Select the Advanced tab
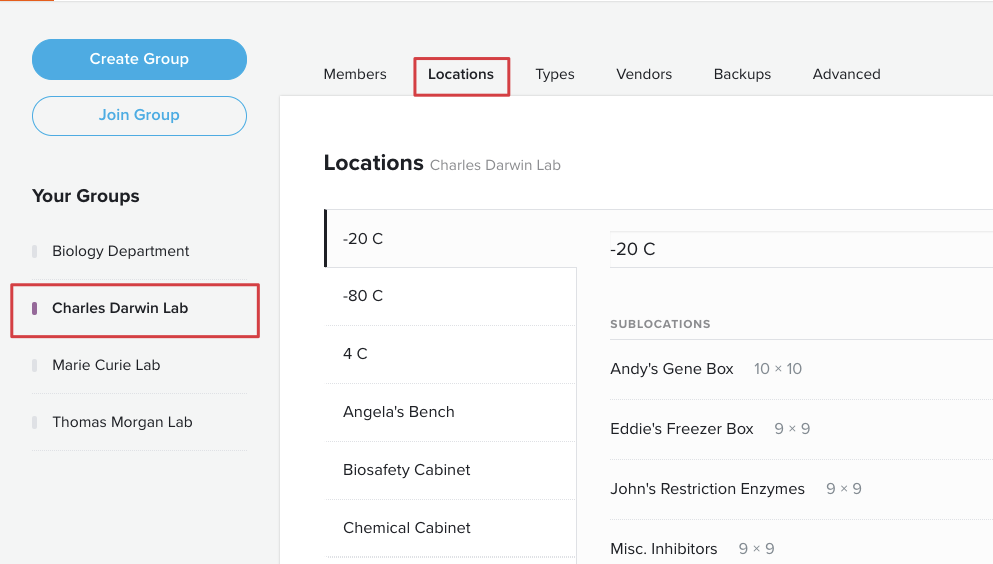The width and height of the screenshot is (993, 564). pyautogui.click(x=846, y=74)
